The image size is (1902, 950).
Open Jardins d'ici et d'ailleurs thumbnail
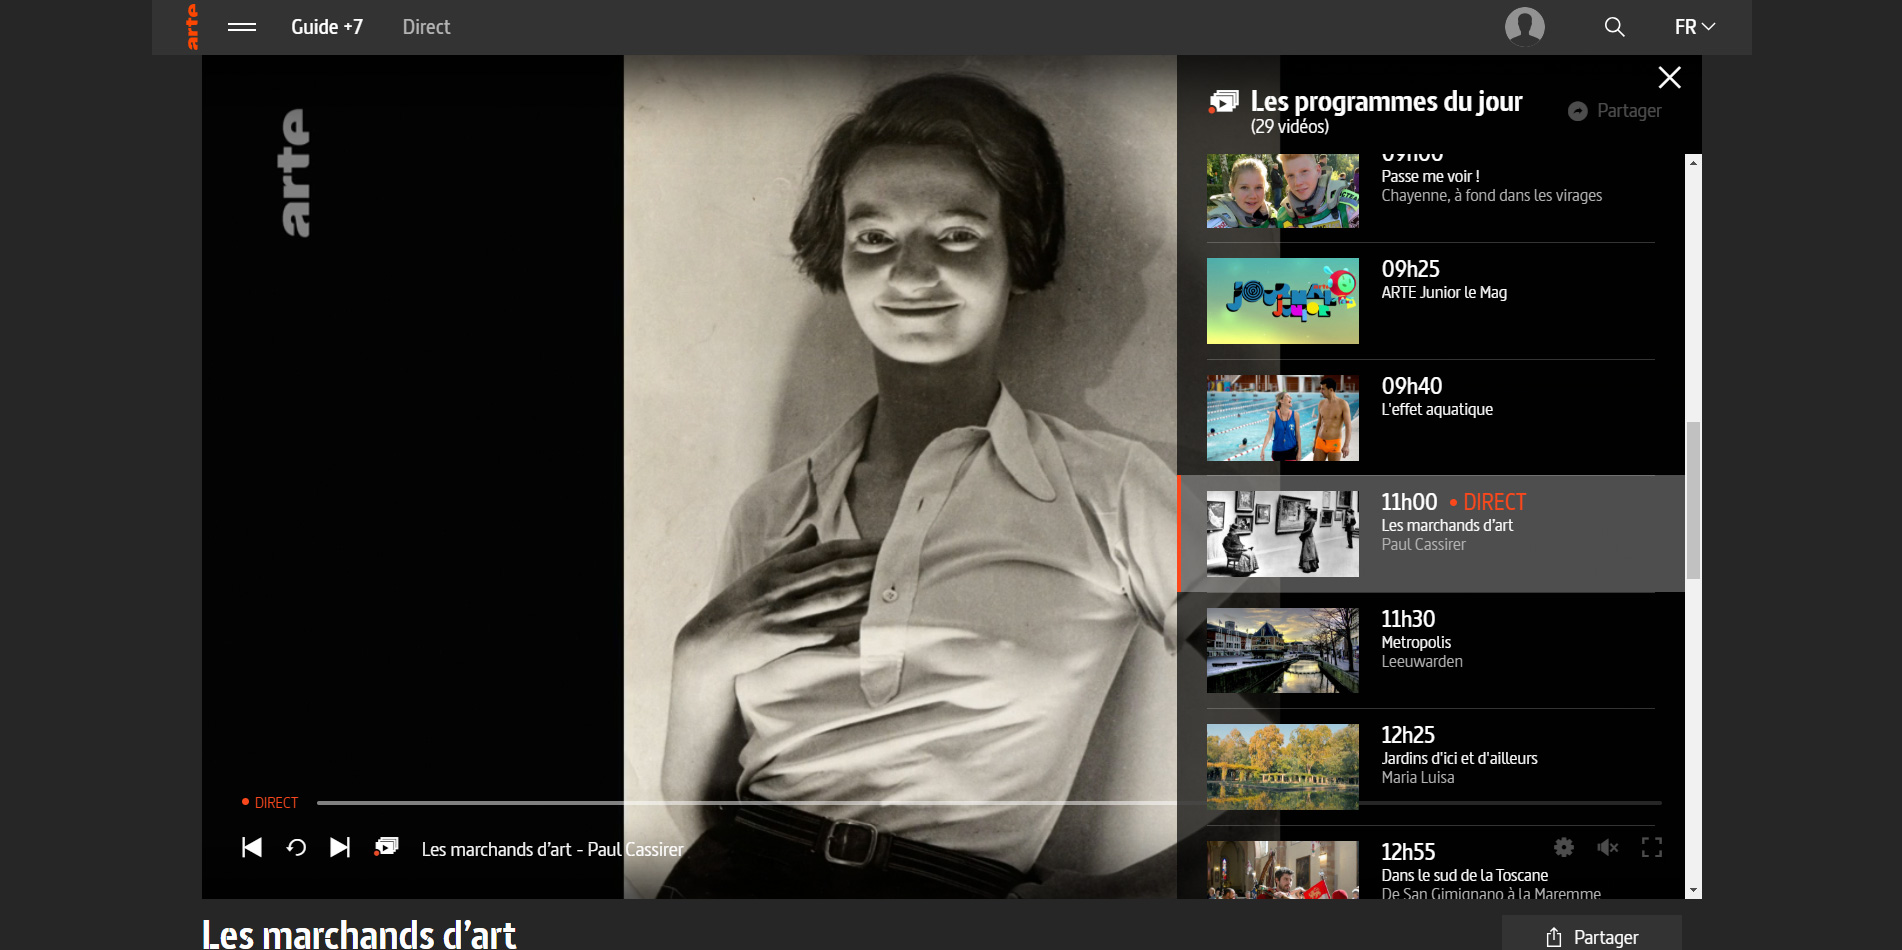(x=1283, y=767)
